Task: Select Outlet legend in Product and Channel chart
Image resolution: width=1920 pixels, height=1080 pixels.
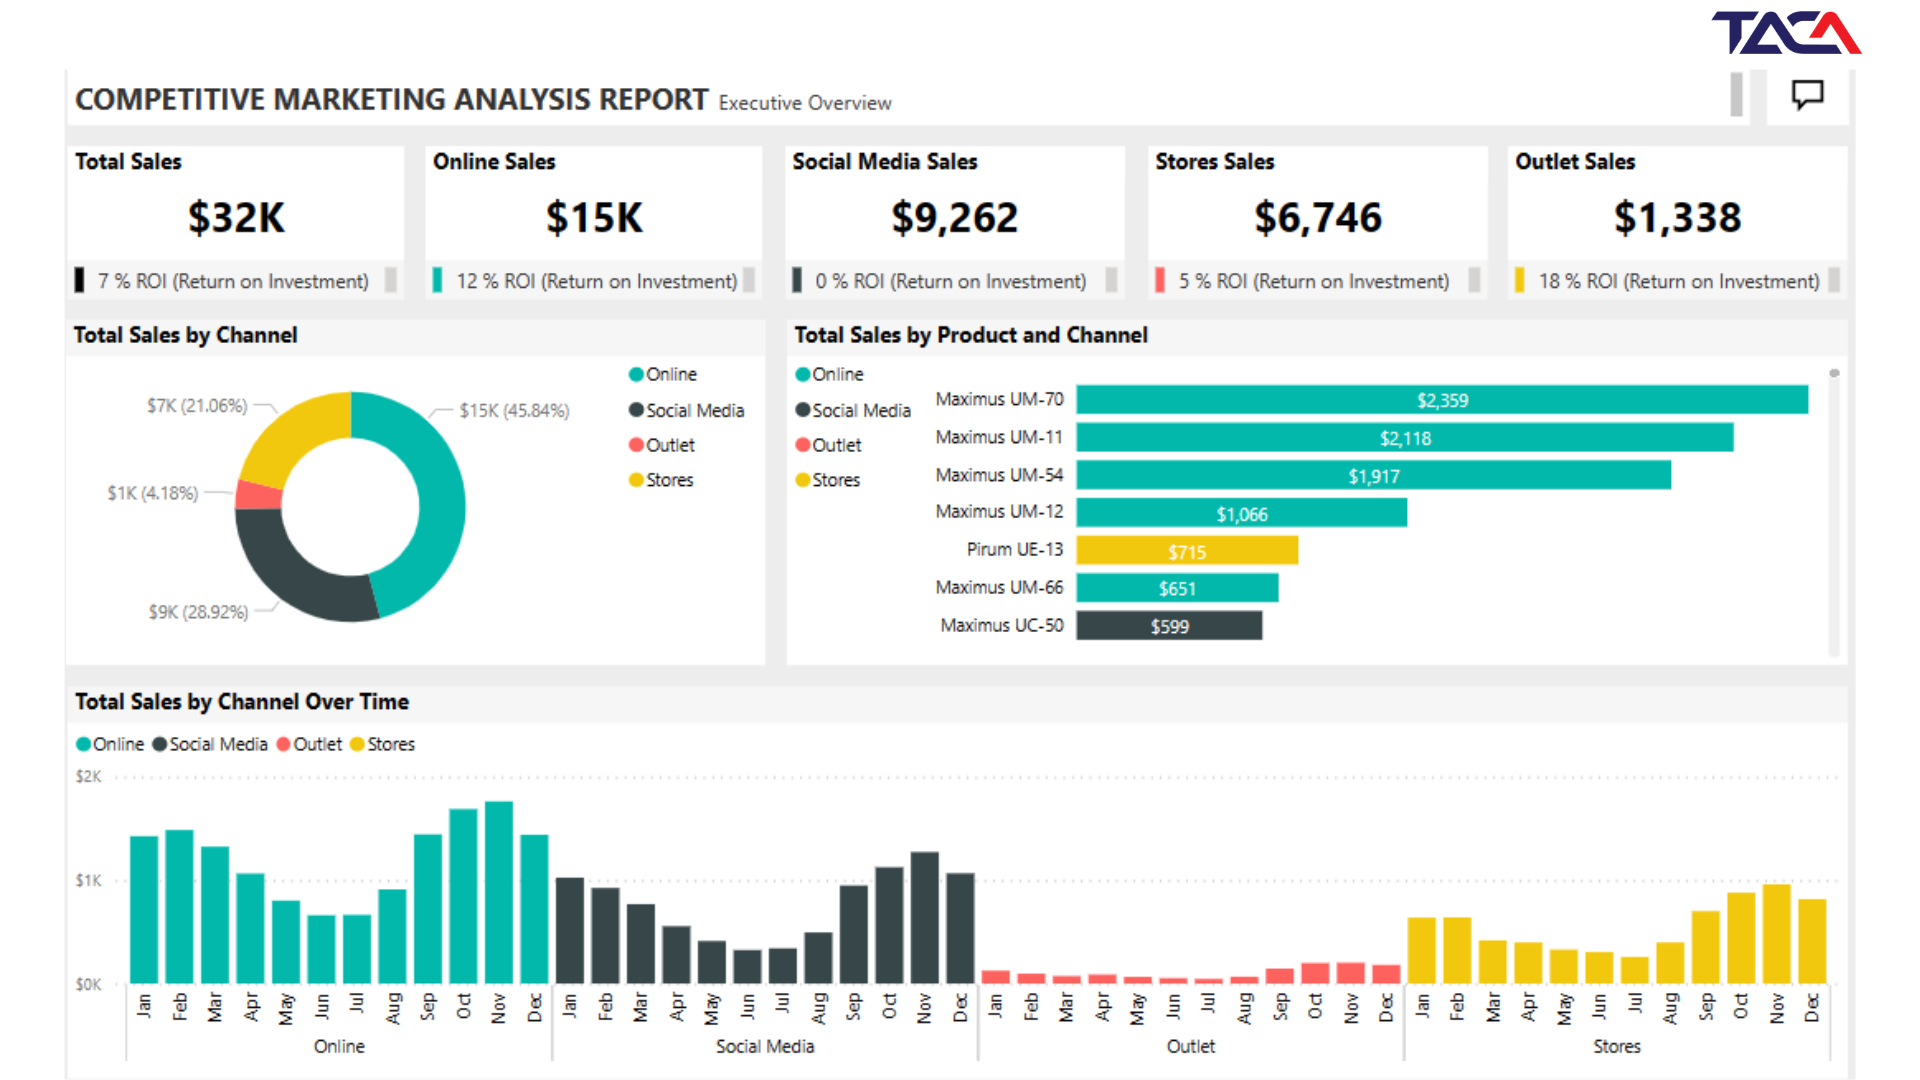Action: pyautogui.click(x=828, y=445)
